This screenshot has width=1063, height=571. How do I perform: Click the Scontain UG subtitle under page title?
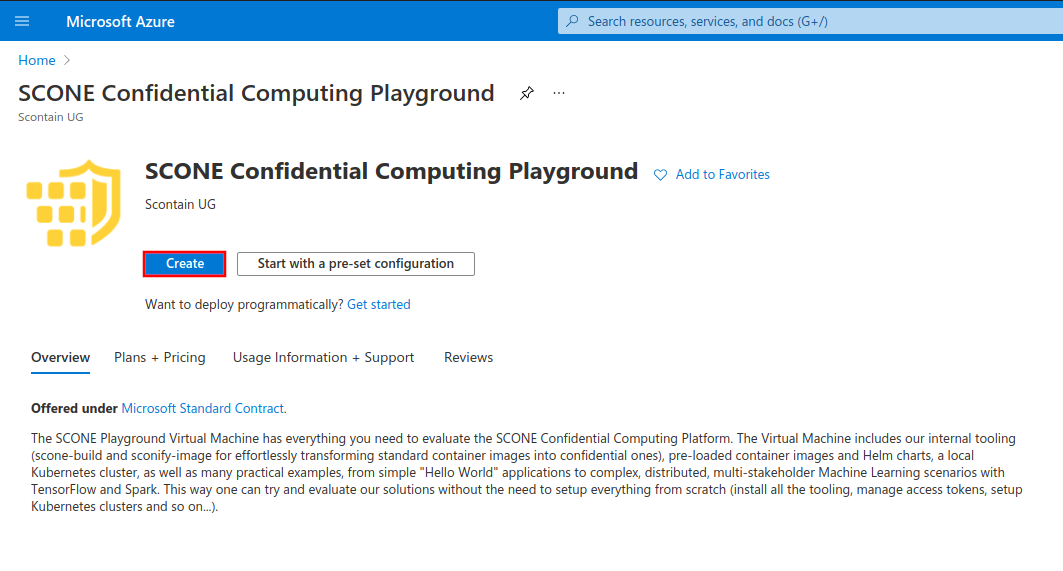[x=51, y=117]
